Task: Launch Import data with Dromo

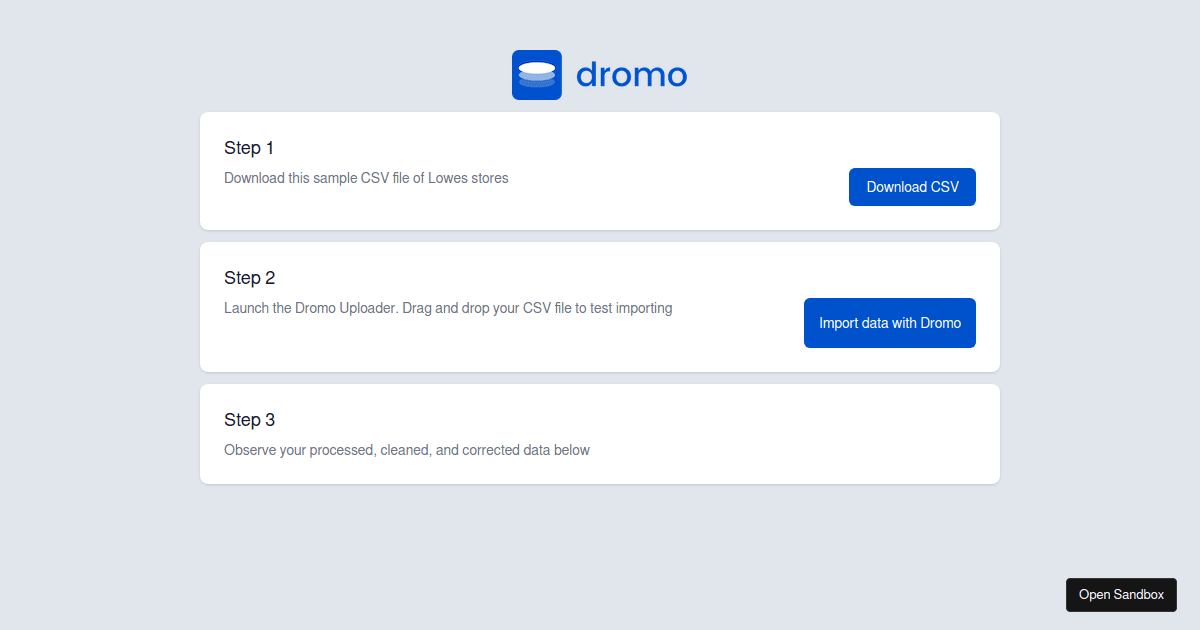Action: tap(890, 323)
